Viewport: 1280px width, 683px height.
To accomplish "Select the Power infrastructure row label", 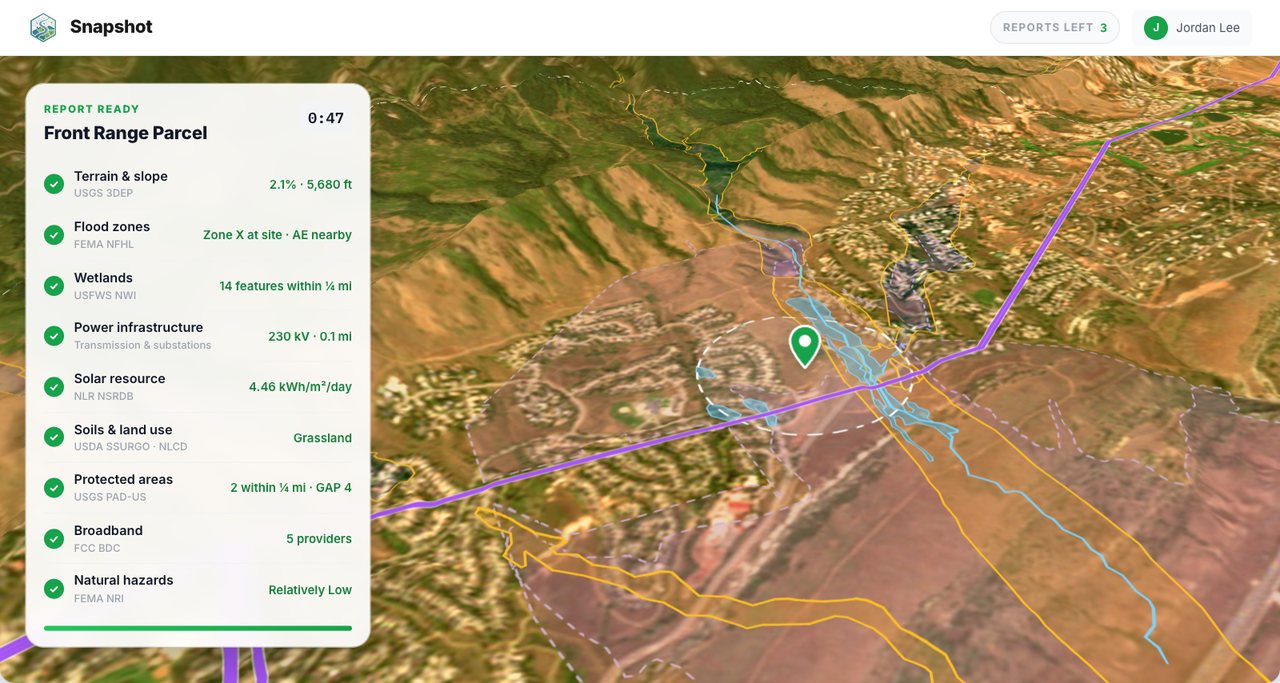I will pyautogui.click(x=138, y=327).
